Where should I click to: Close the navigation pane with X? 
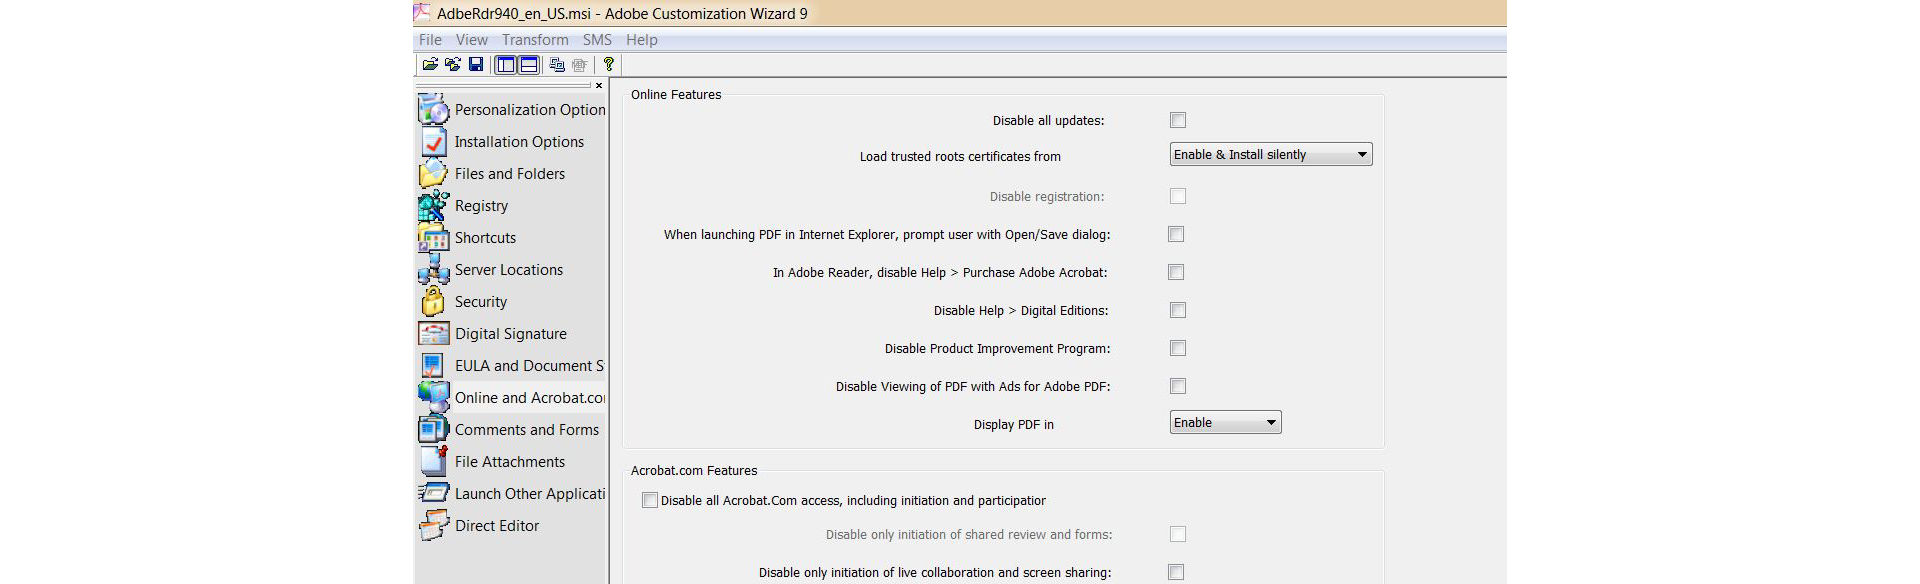599,86
